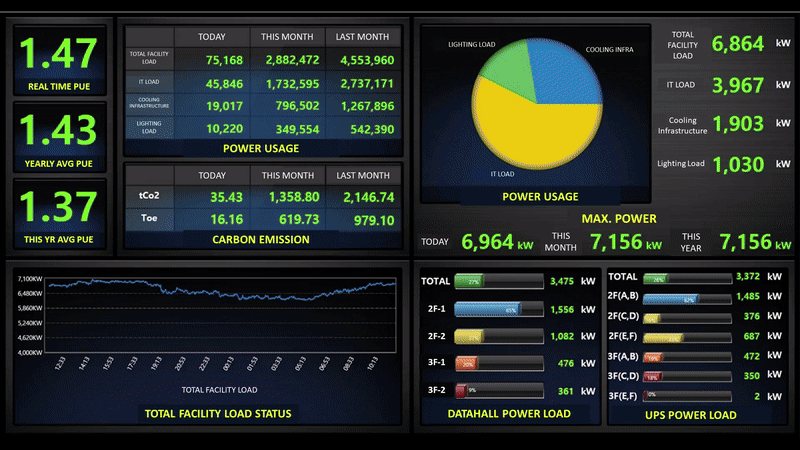
Task: Click the This Year max power 7,156 value
Action: [745, 242]
